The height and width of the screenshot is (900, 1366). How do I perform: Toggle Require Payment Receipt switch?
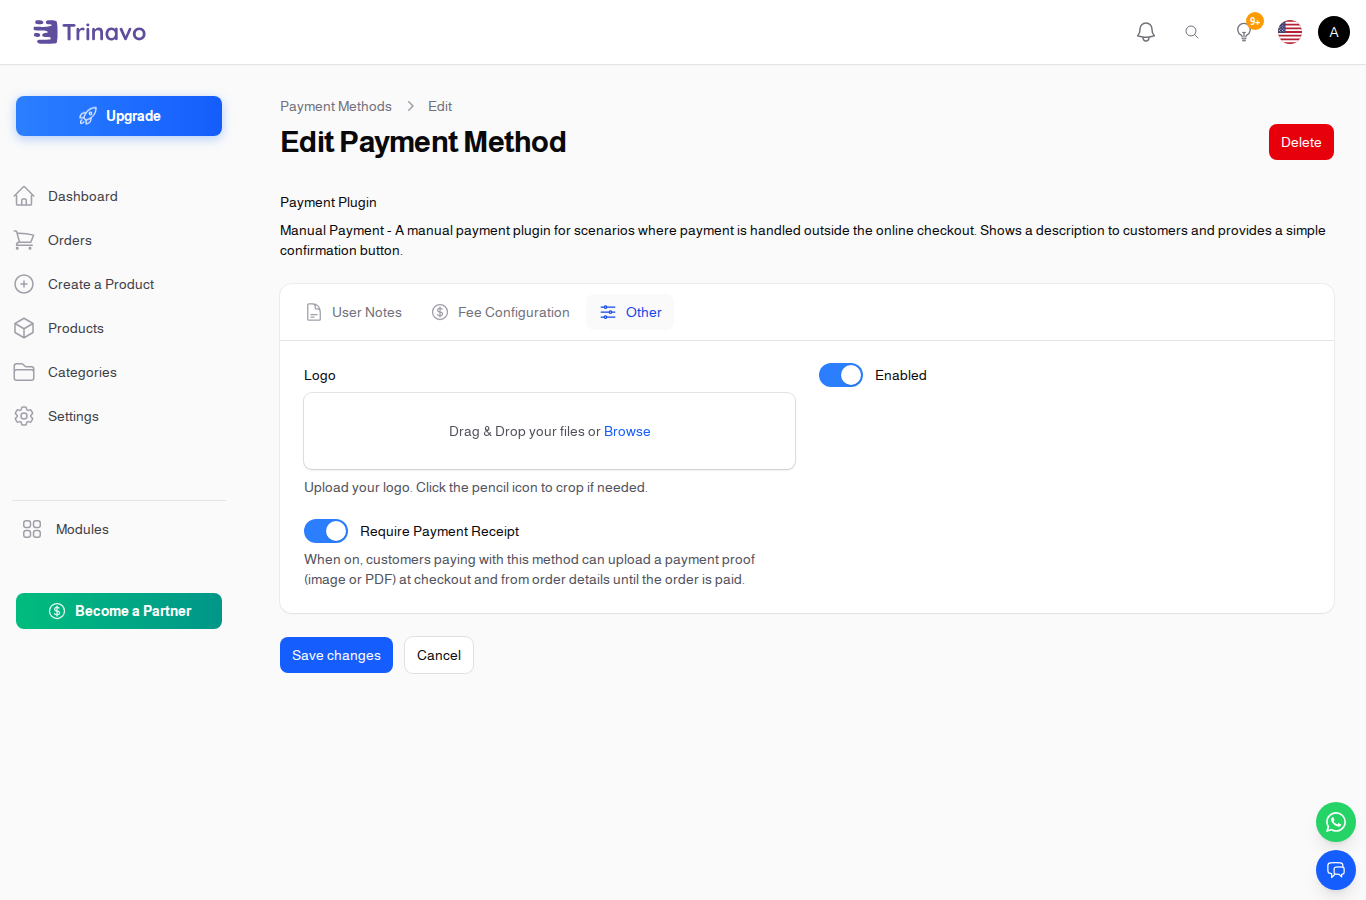coord(326,531)
